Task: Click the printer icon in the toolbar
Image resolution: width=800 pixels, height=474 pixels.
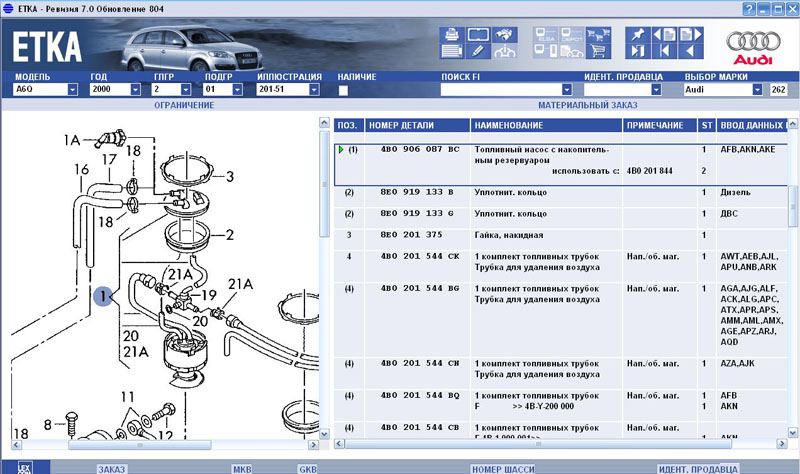Action: [451, 34]
